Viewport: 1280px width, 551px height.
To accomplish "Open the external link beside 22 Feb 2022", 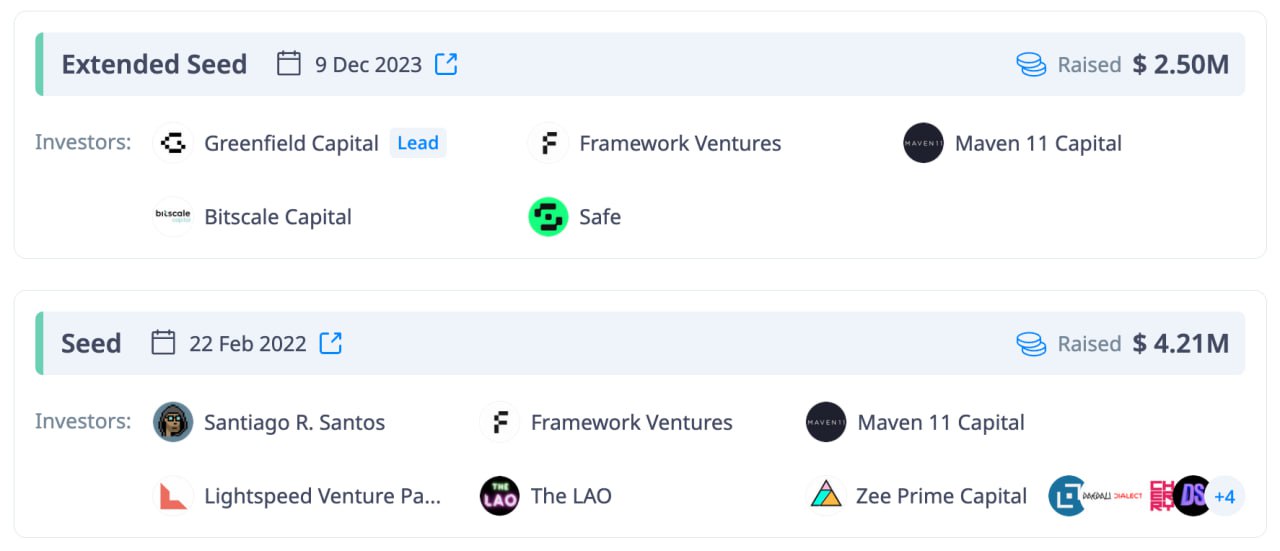I will [331, 343].
